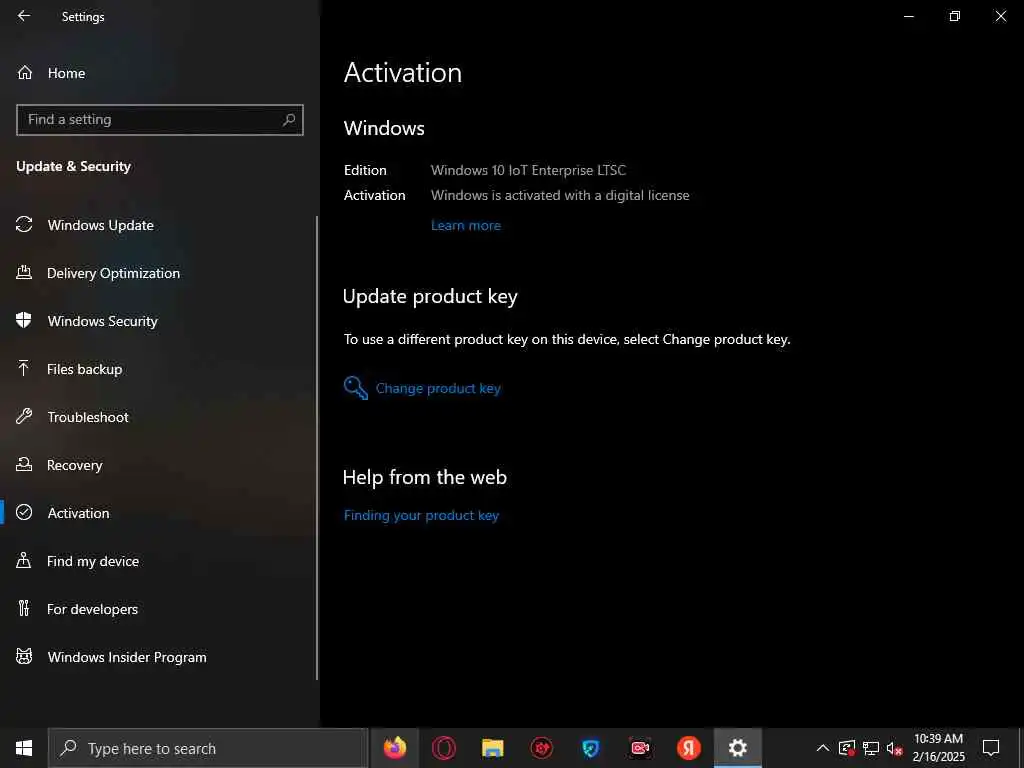Click the sidebar vertical scrollbar

317,447
